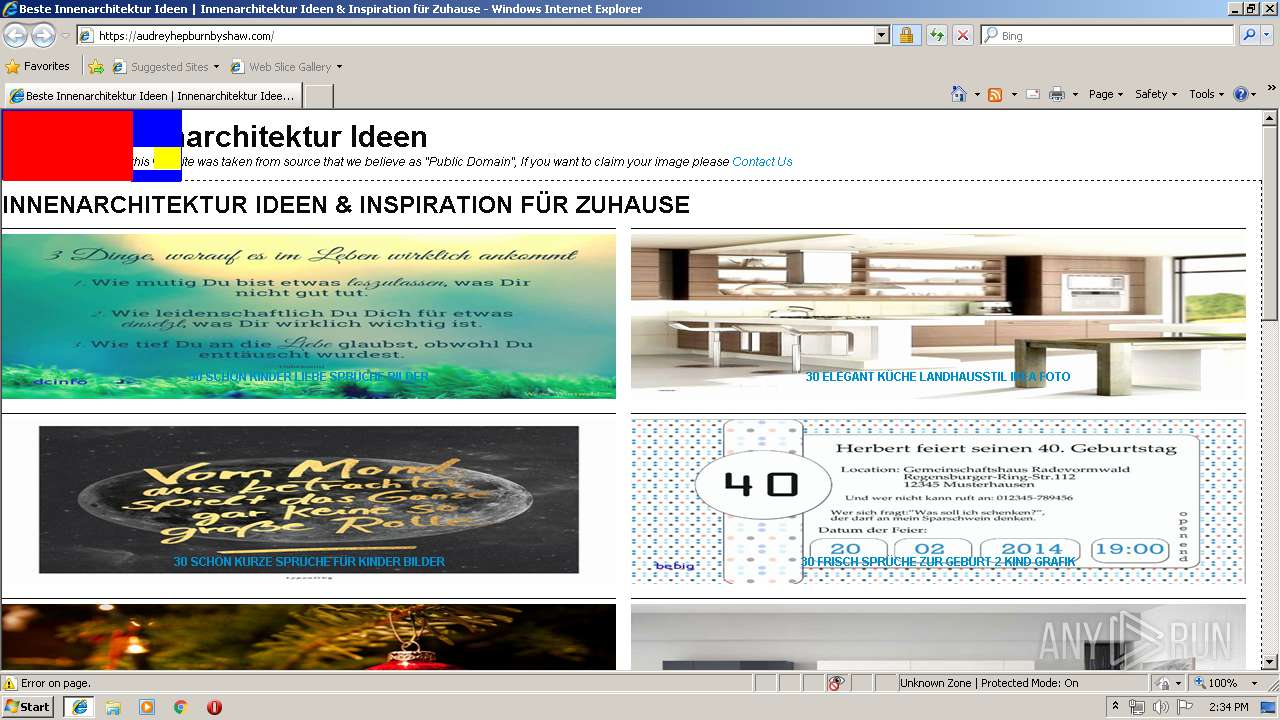
Task: Click the Bing search input field
Action: point(1109,36)
